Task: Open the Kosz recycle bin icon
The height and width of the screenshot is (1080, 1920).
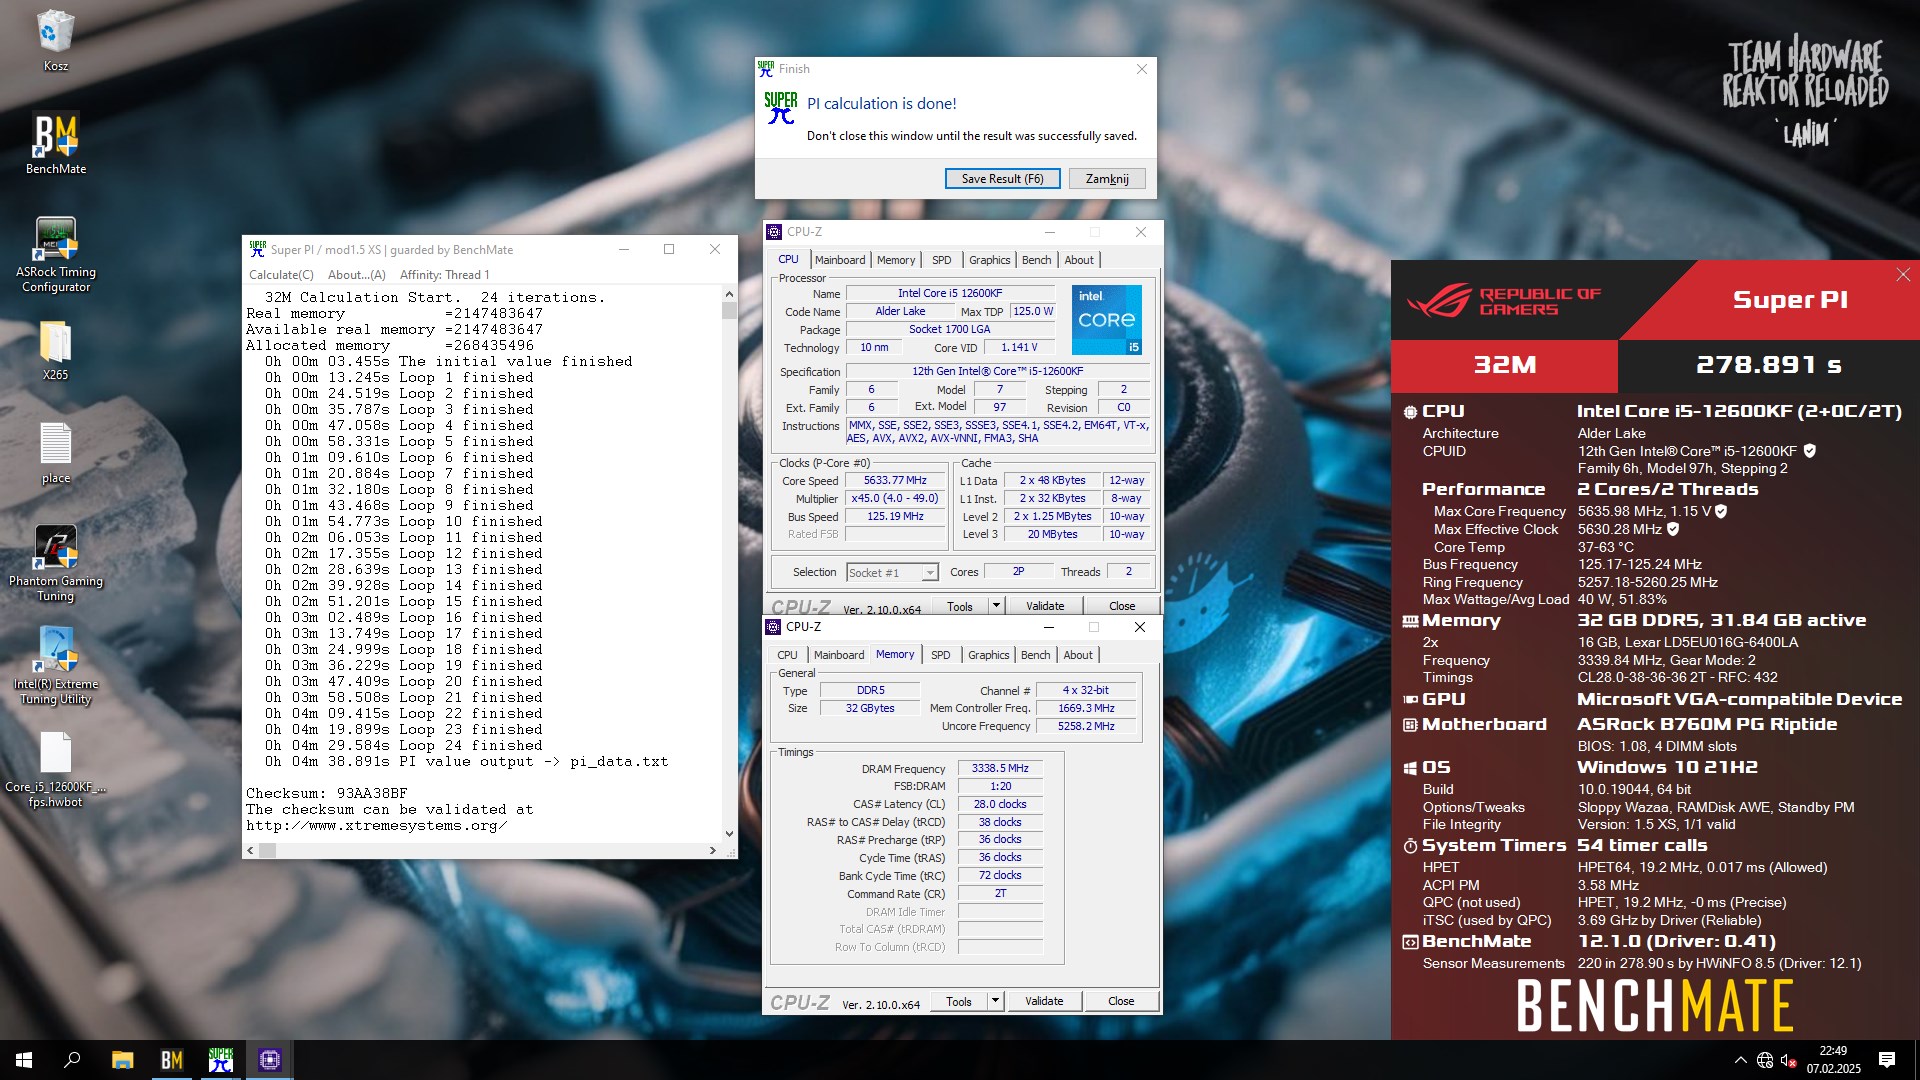Action: point(55,40)
